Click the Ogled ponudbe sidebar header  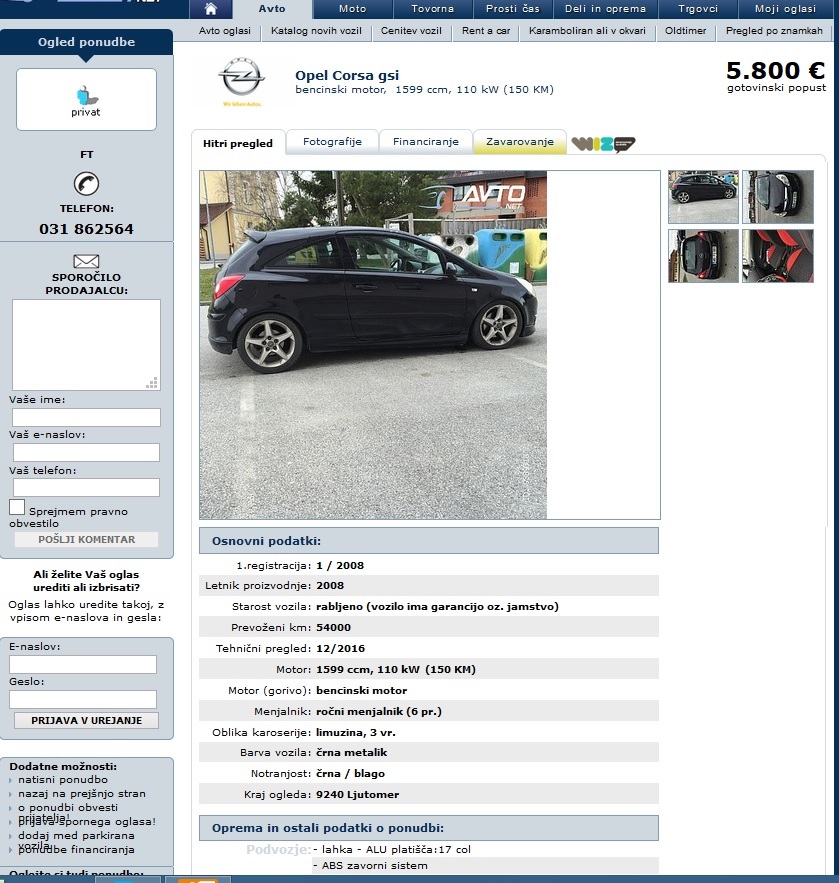(86, 42)
